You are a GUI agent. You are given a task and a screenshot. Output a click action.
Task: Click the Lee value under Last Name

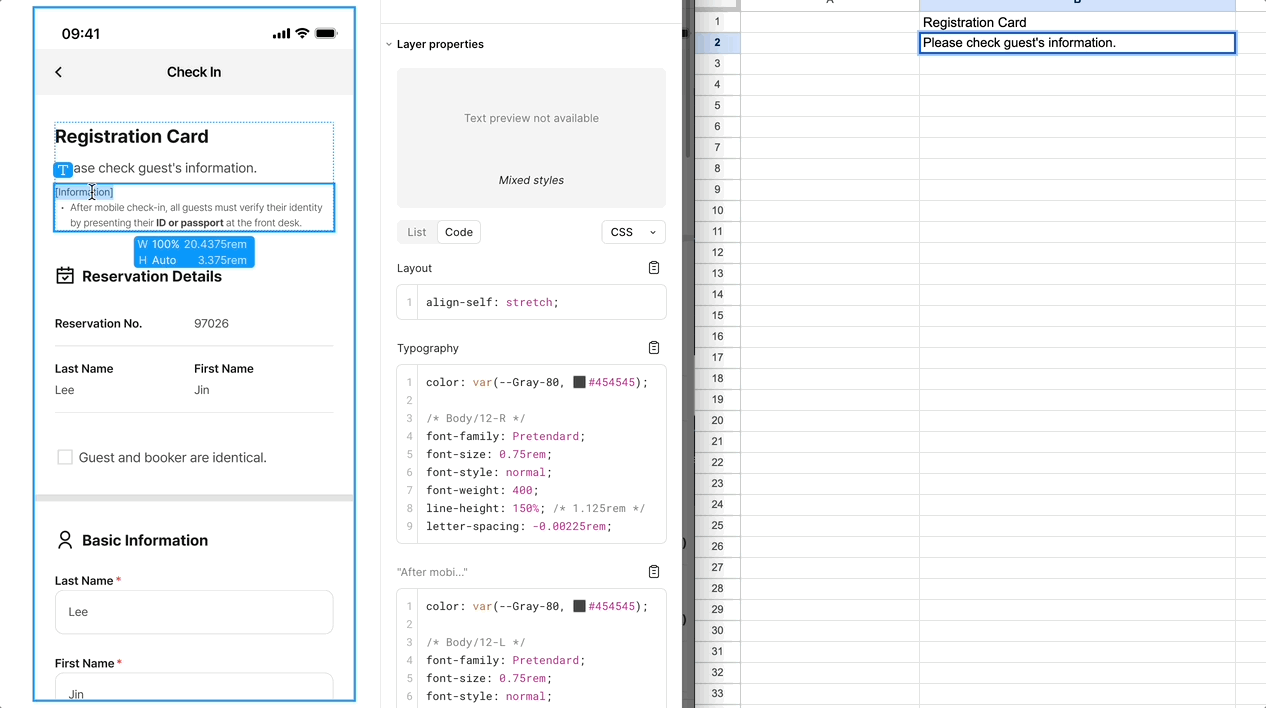pos(65,390)
